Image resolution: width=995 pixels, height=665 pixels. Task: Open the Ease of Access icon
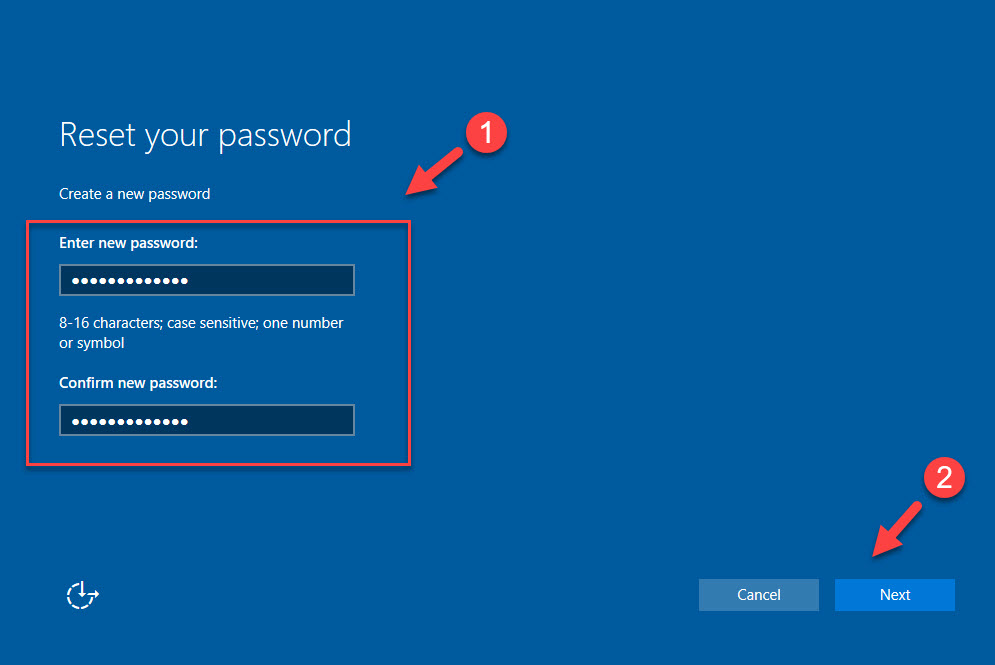82,595
